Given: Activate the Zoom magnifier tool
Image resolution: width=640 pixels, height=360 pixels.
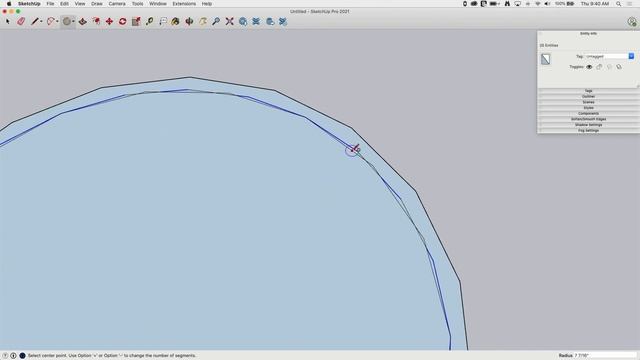Looking at the screenshot, I should pos(216,21).
